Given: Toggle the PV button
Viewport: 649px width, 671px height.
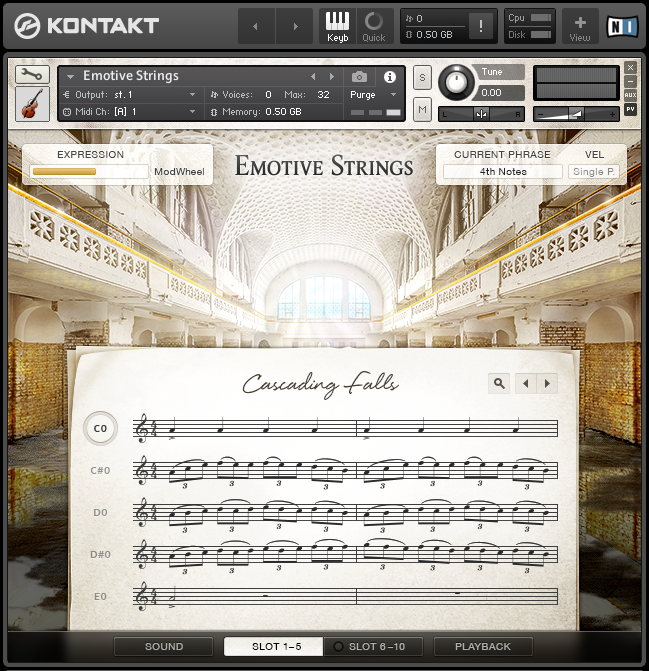Looking at the screenshot, I should coord(630,109).
